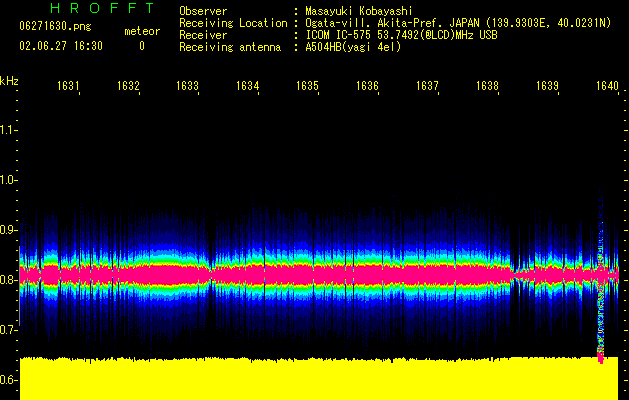Click the HROFFT title text
This screenshot has height=400, width=629.
point(103,8)
